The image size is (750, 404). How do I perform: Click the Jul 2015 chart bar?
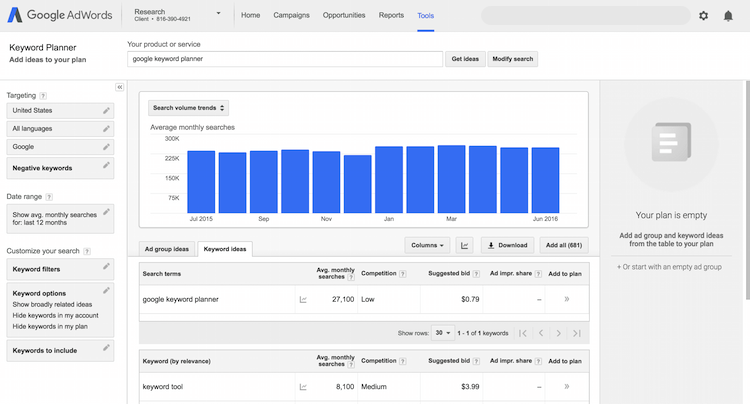[x=201, y=182]
